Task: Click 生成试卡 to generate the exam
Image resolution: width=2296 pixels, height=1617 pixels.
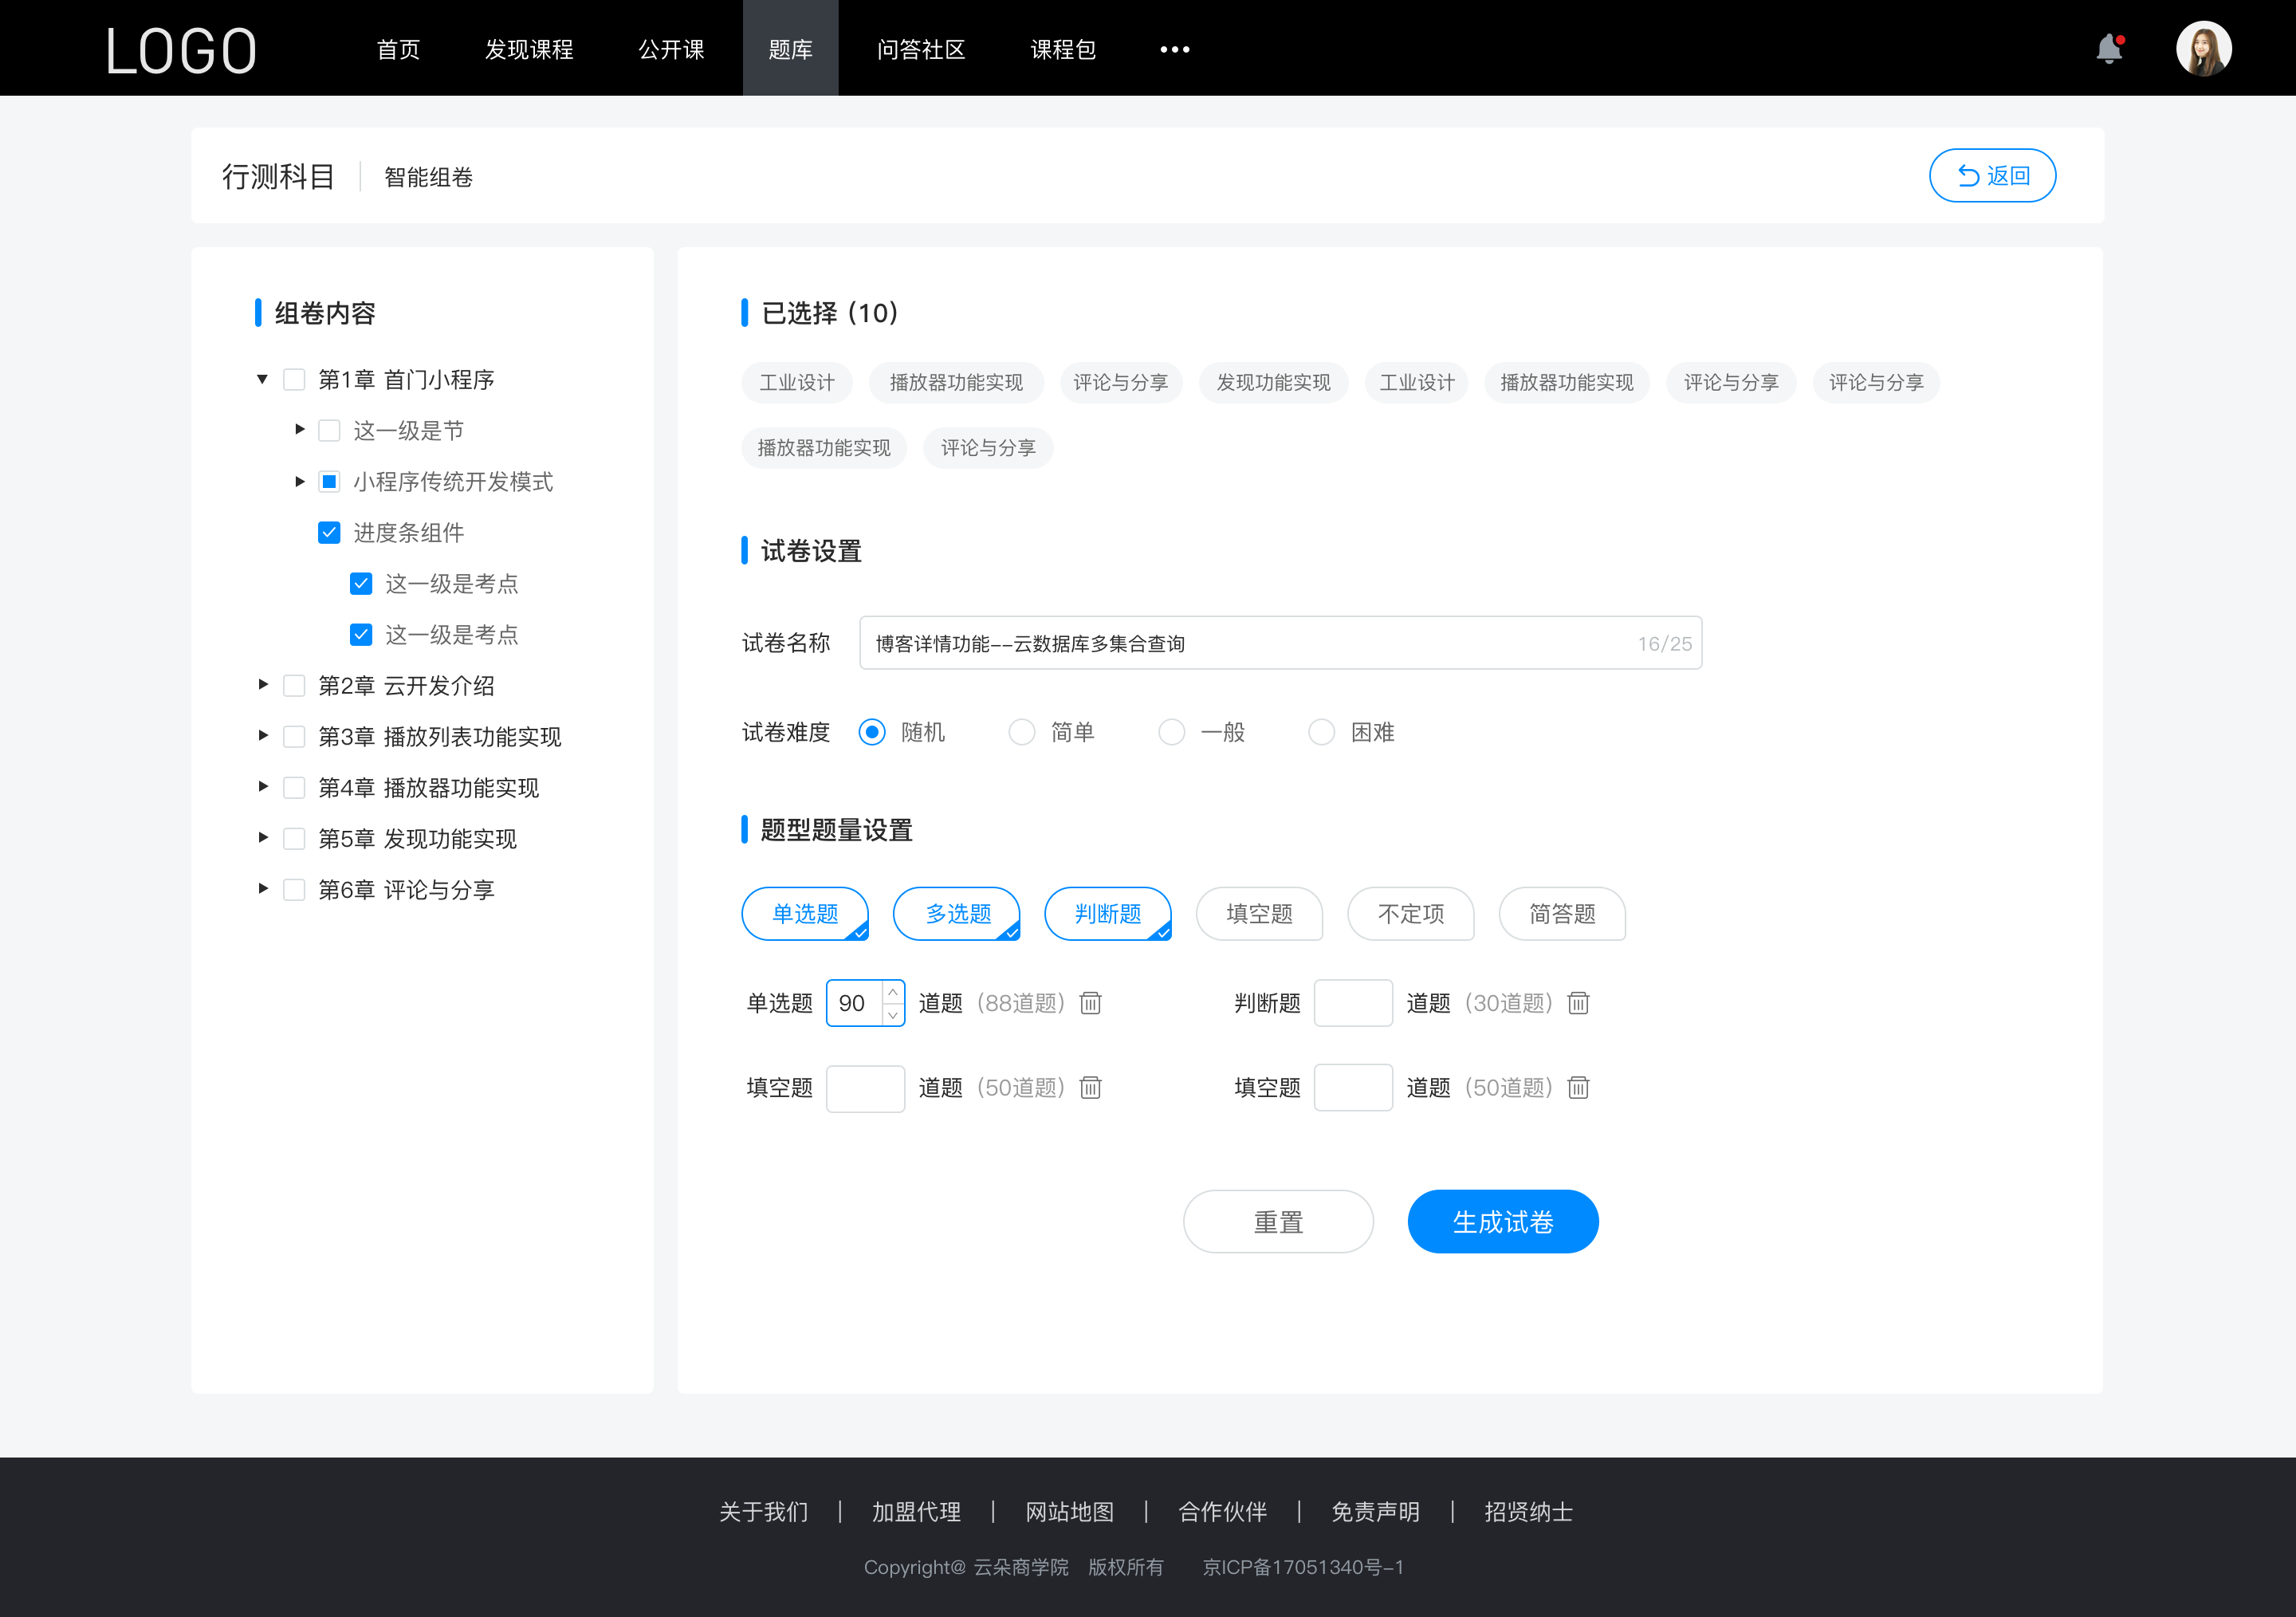Action: (1501, 1220)
